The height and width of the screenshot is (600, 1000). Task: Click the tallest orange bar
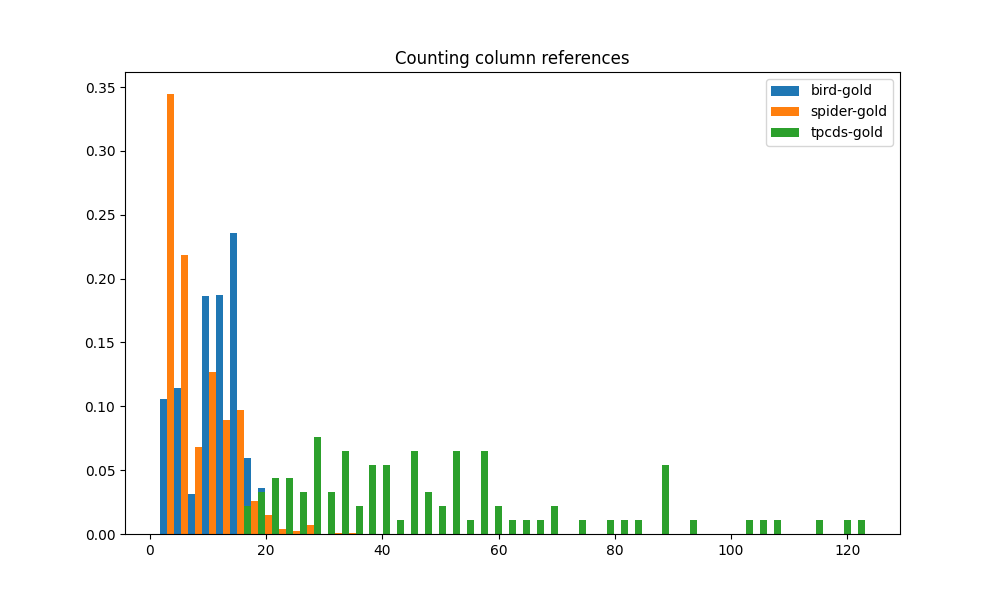(170, 314)
